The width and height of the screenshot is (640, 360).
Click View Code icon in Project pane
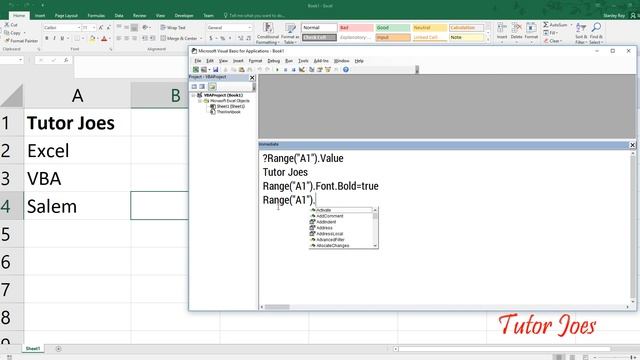[194, 87]
